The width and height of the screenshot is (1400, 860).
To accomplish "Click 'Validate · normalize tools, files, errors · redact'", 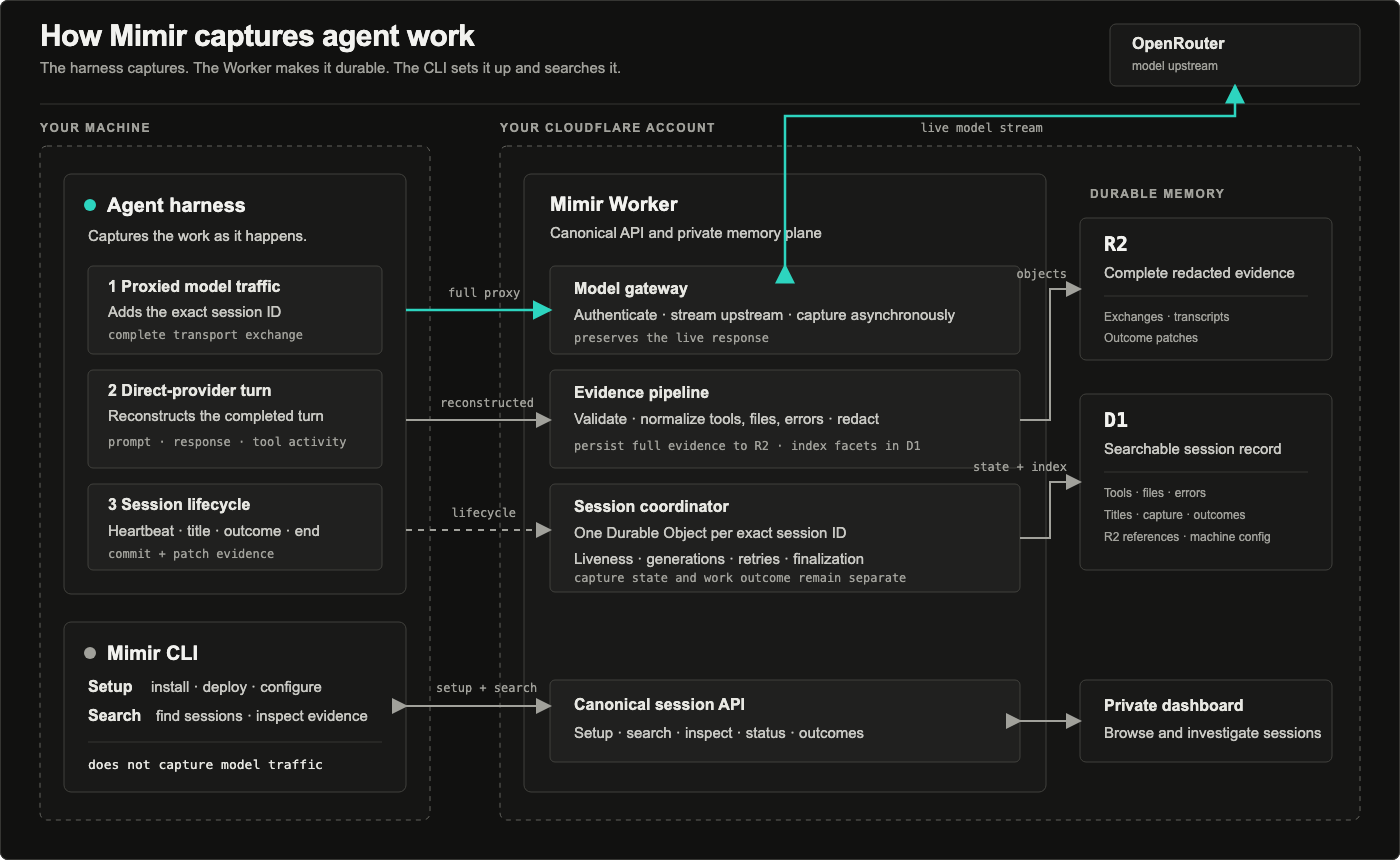I will coord(727,419).
